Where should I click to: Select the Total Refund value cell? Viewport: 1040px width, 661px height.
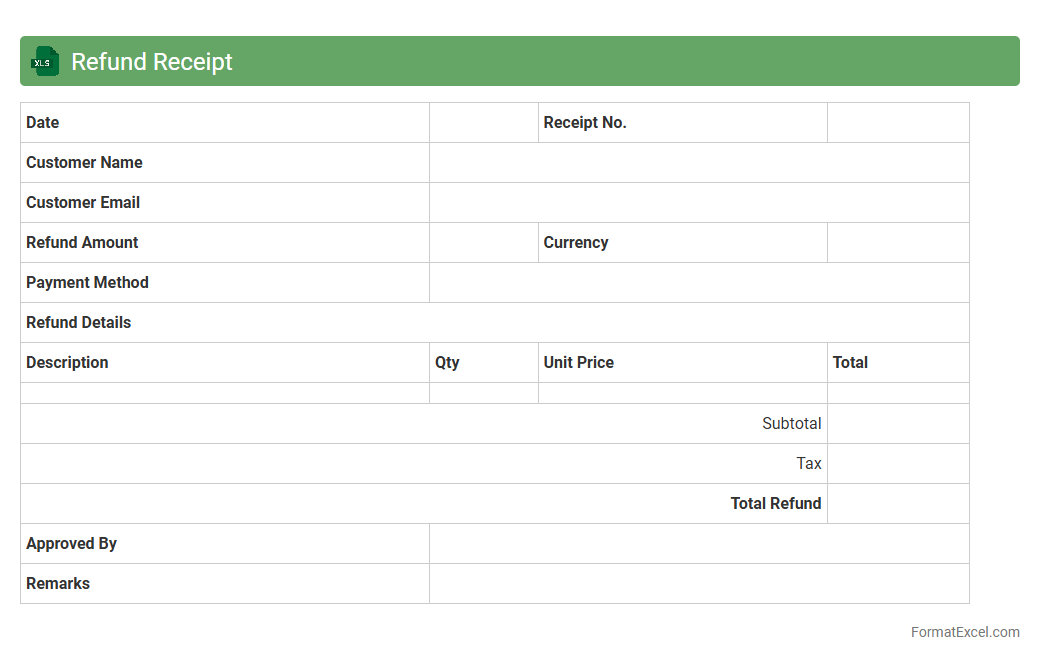pos(898,504)
